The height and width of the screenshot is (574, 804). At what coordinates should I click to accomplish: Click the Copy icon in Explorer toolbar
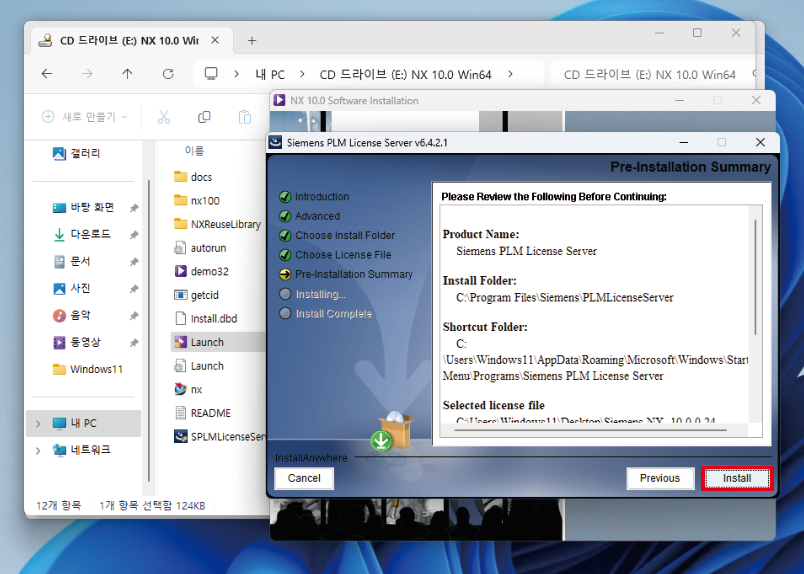204,117
